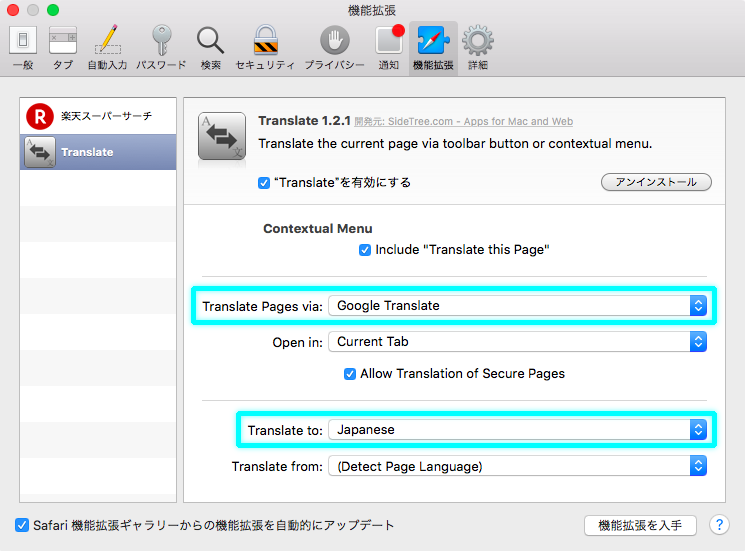Select the Translate extension in sidebar
This screenshot has height=551, width=745.
pos(98,152)
